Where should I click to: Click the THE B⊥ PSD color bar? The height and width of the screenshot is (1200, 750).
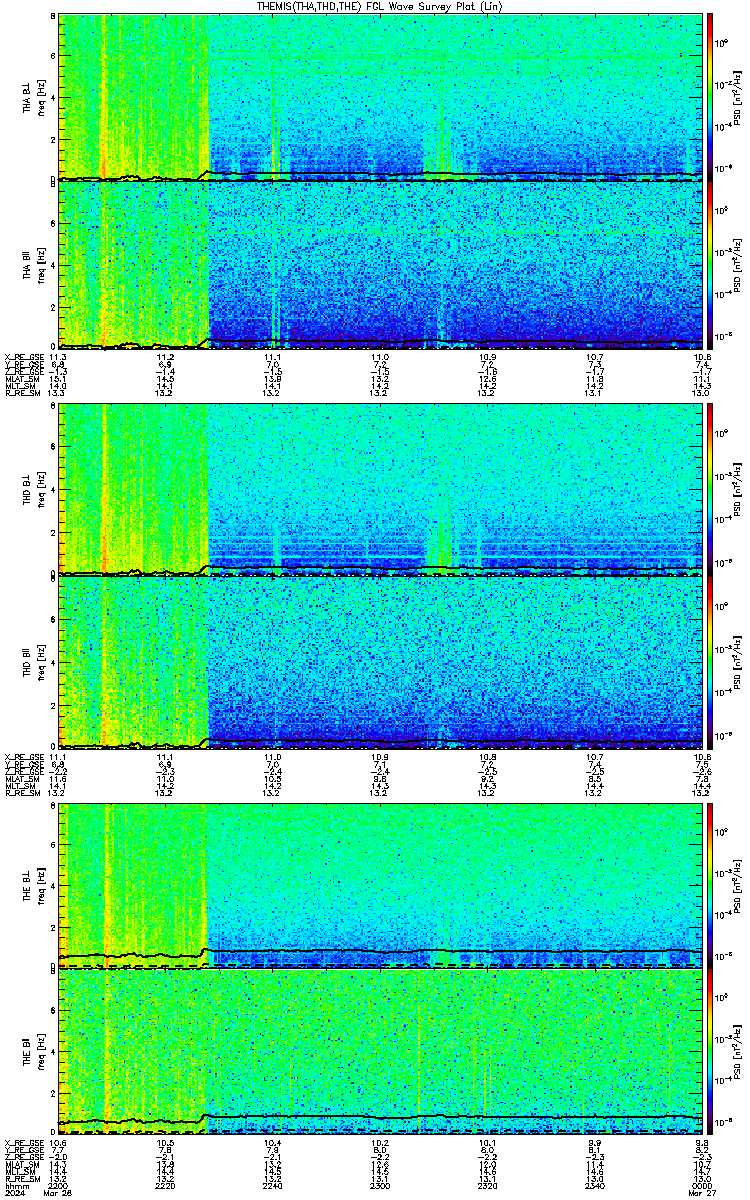tap(711, 884)
